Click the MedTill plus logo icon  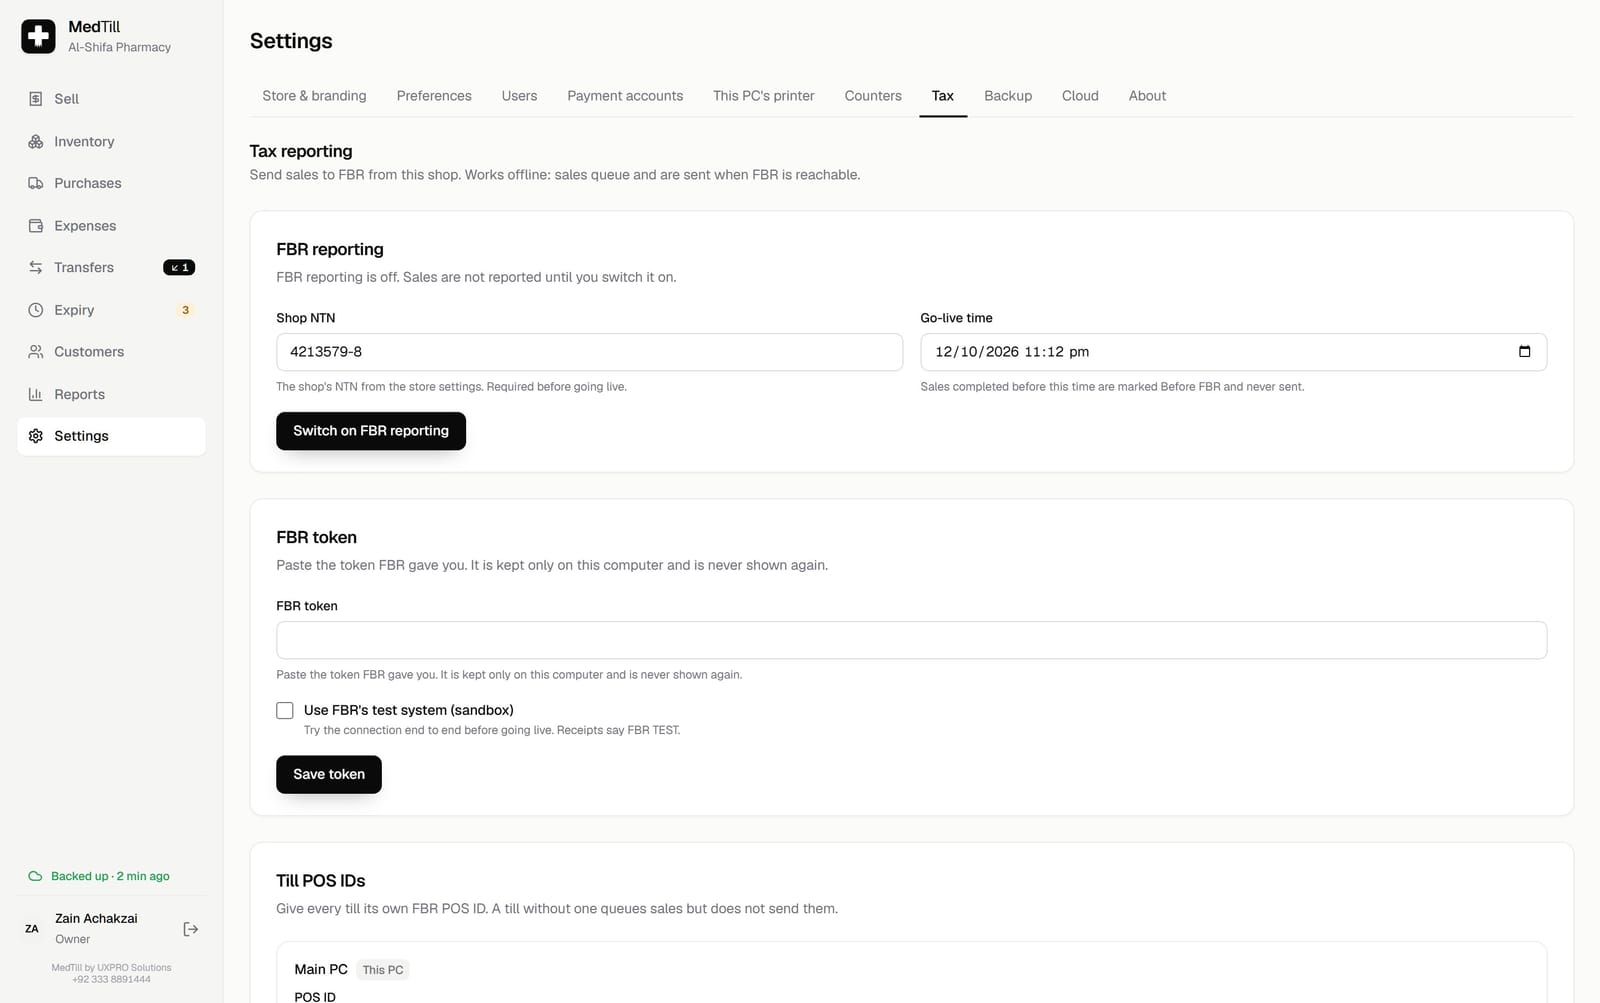tap(38, 36)
